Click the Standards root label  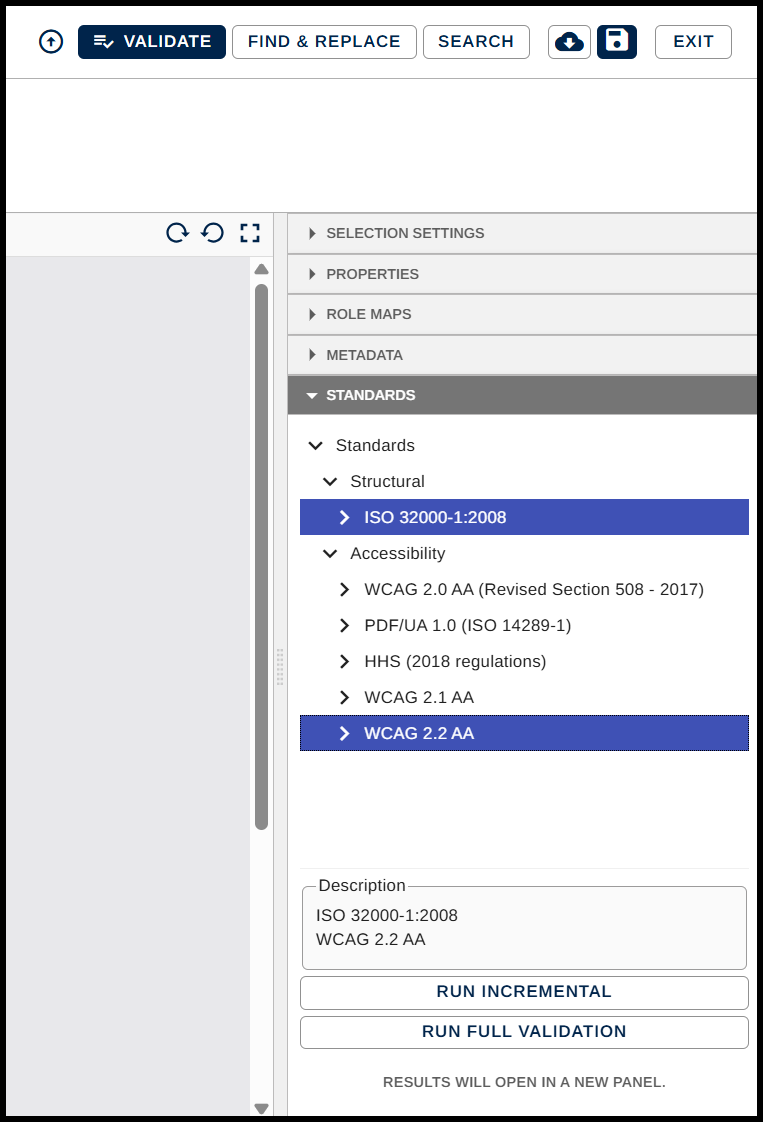[375, 446]
